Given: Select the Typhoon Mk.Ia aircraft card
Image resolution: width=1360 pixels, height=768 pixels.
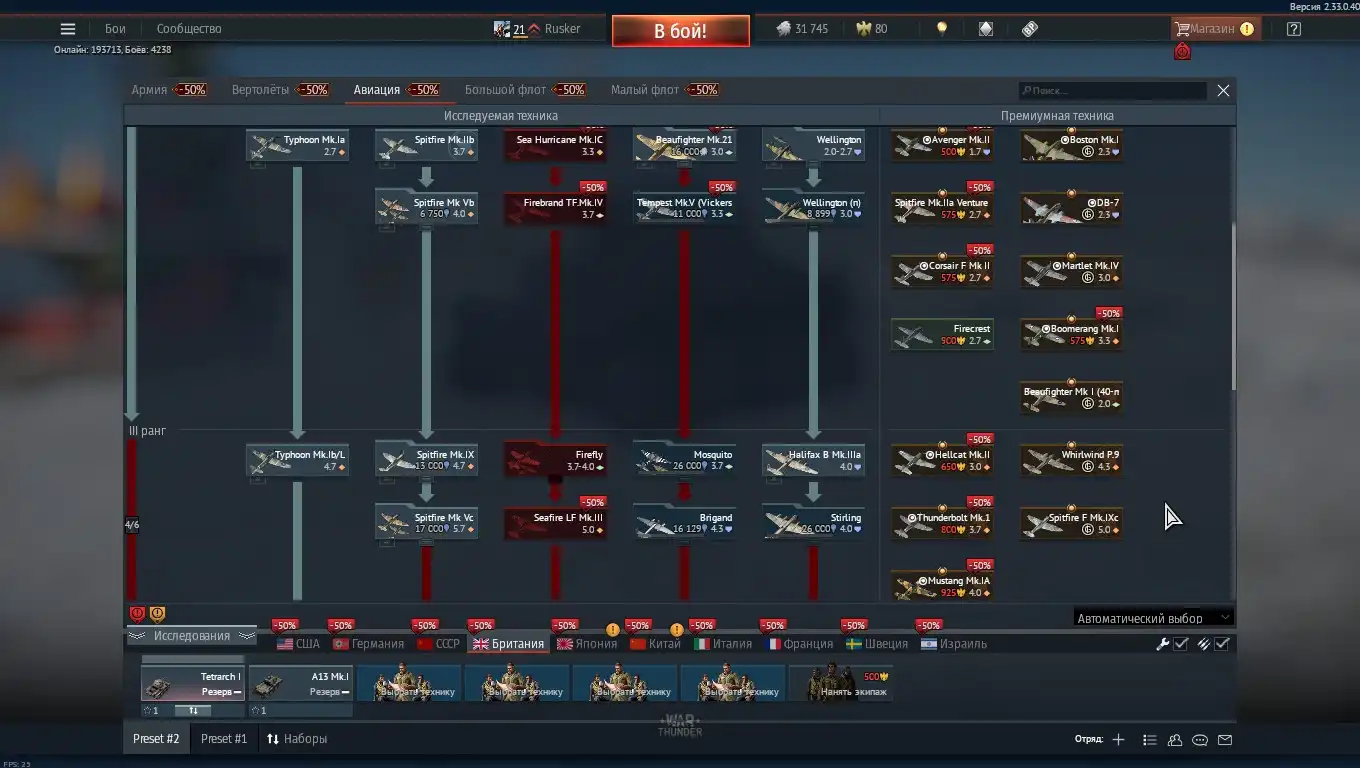Looking at the screenshot, I should coord(297,145).
